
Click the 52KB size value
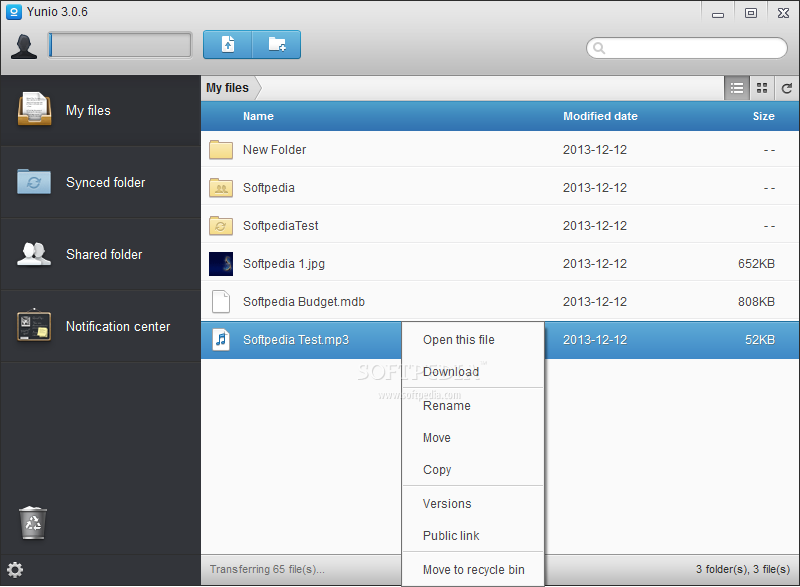point(760,340)
